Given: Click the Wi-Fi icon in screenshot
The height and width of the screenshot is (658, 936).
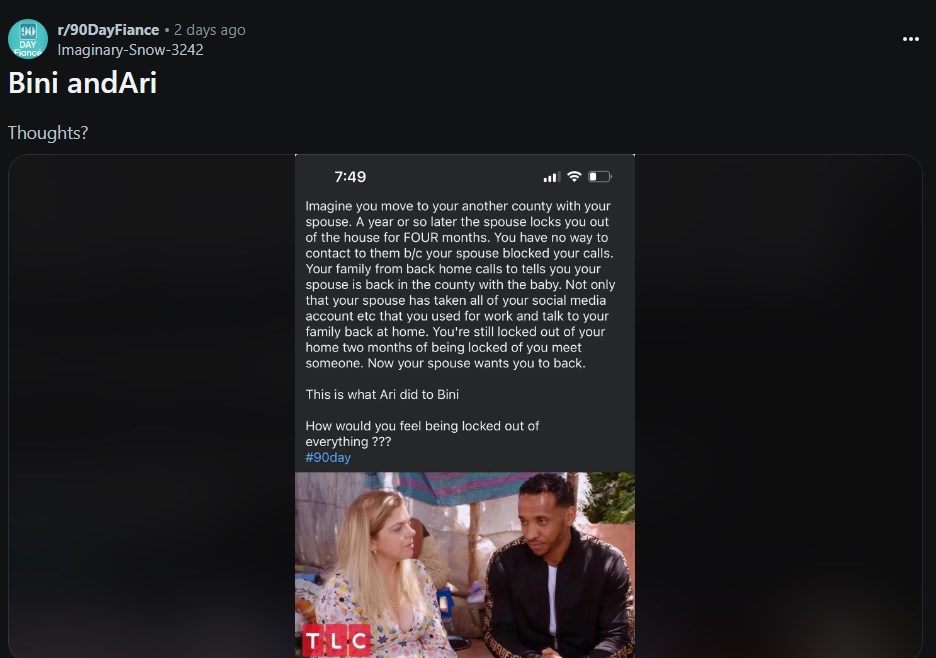Looking at the screenshot, I should (x=574, y=176).
